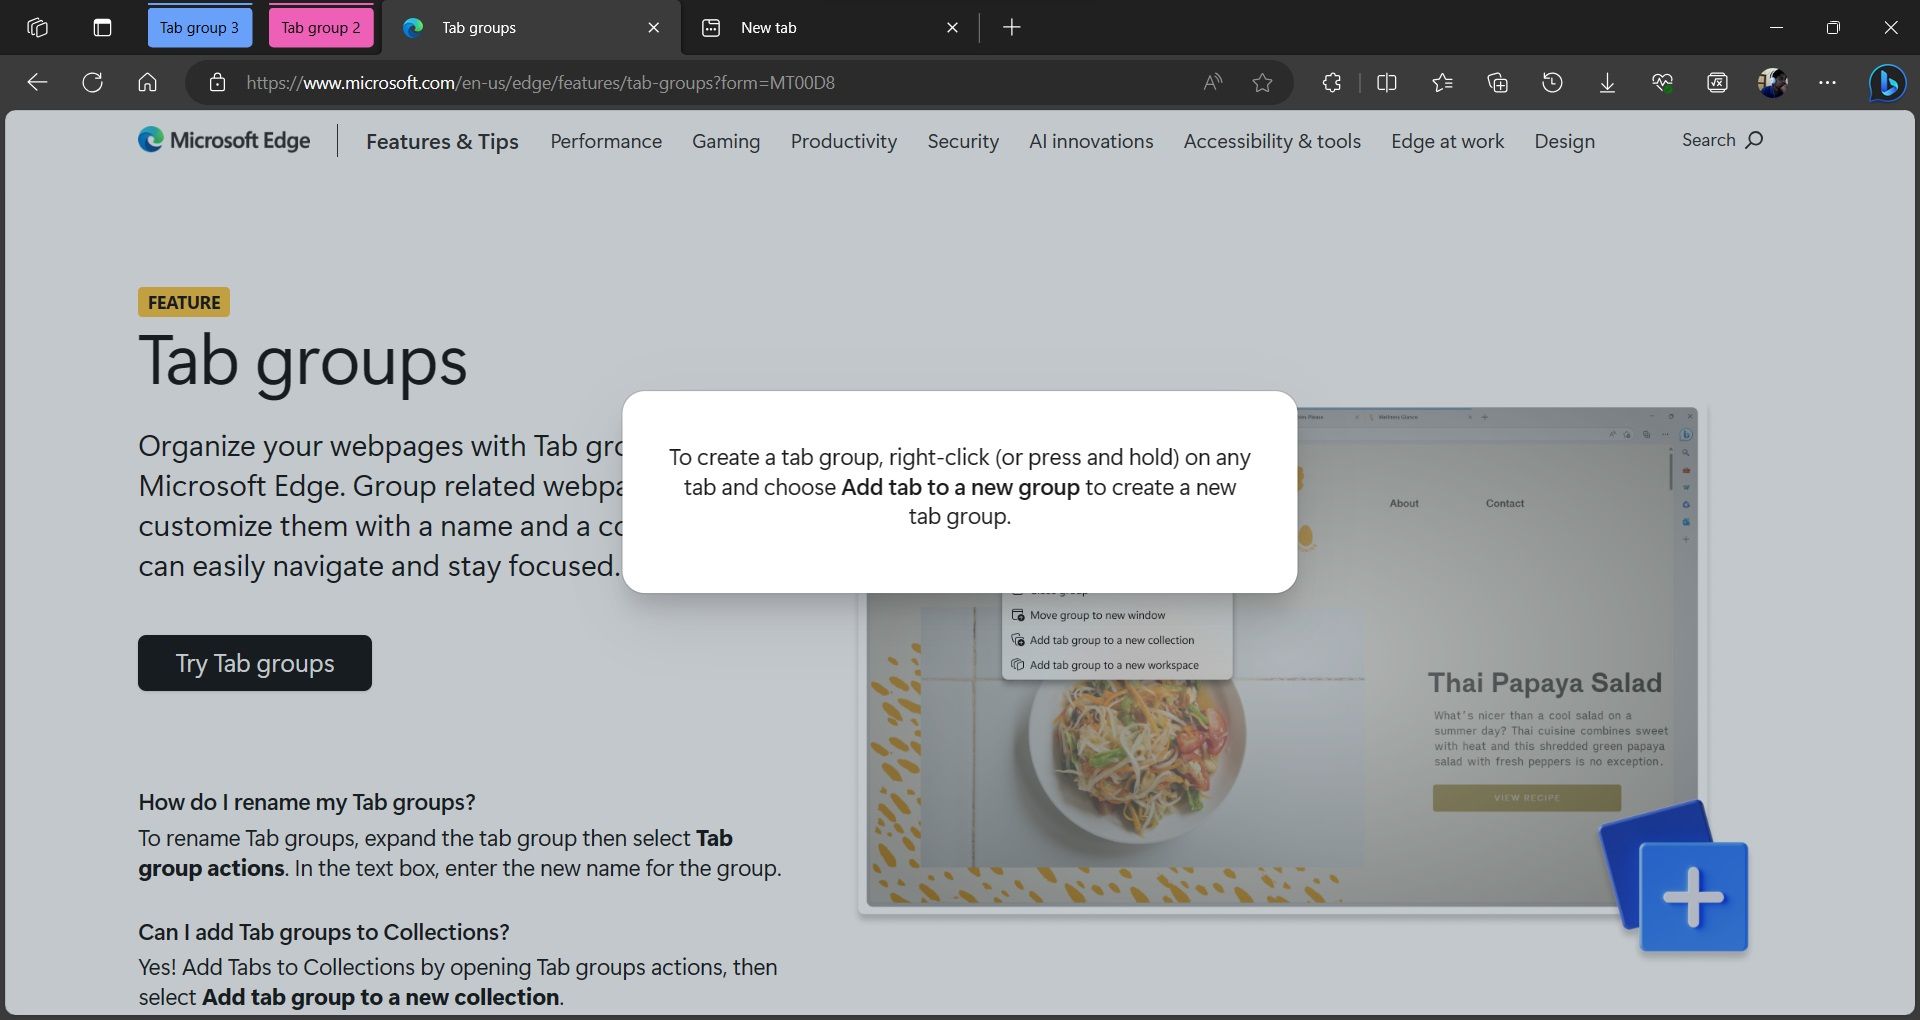
Task: Open the Math Solver icon
Action: coord(1717,83)
